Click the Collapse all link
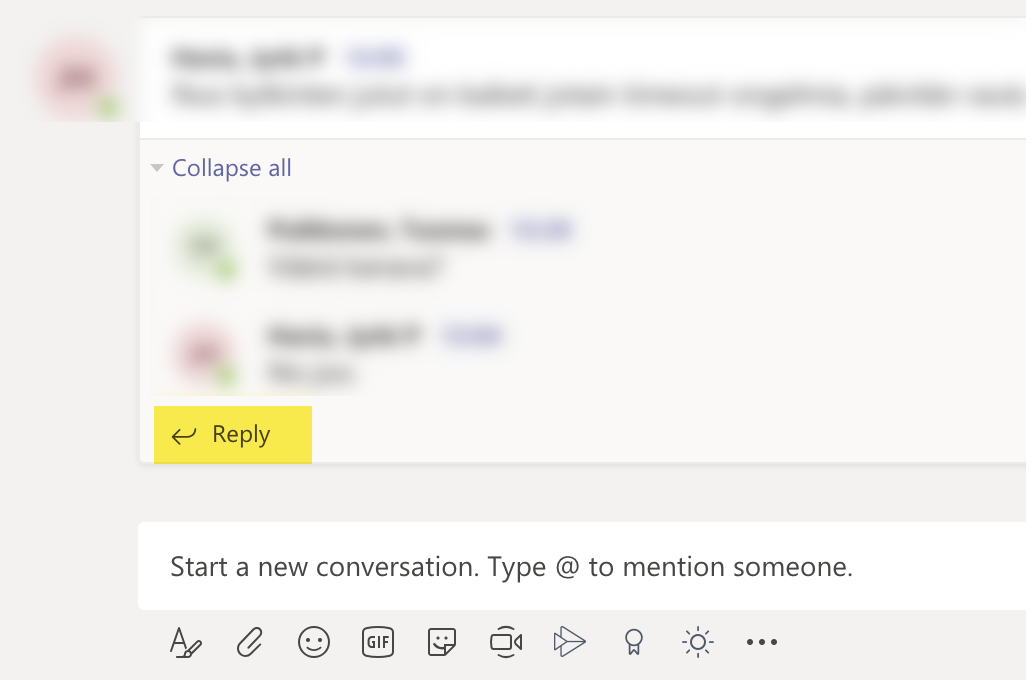The width and height of the screenshot is (1032, 680). pos(232,169)
